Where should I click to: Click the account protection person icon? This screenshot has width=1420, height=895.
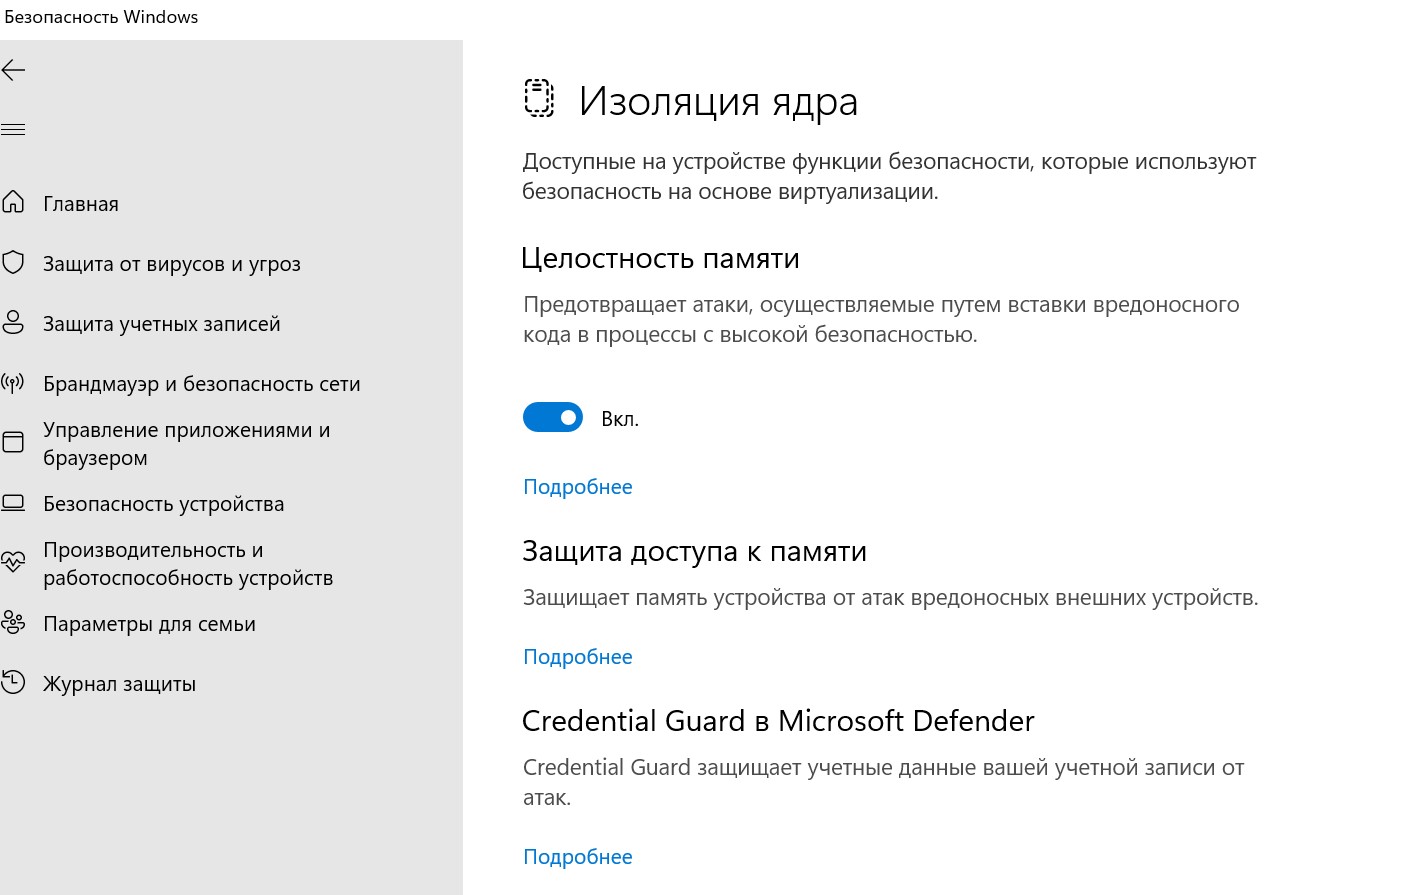point(13,323)
